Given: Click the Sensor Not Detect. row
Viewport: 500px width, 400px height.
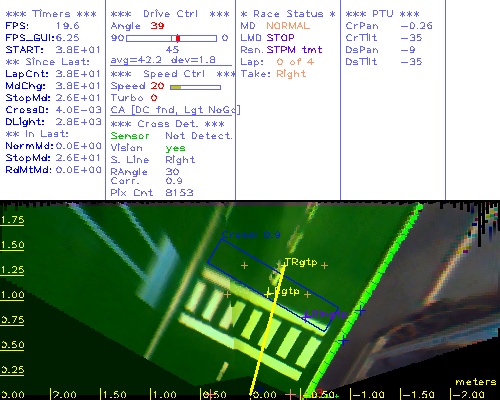Looking at the screenshot, I should [171, 136].
